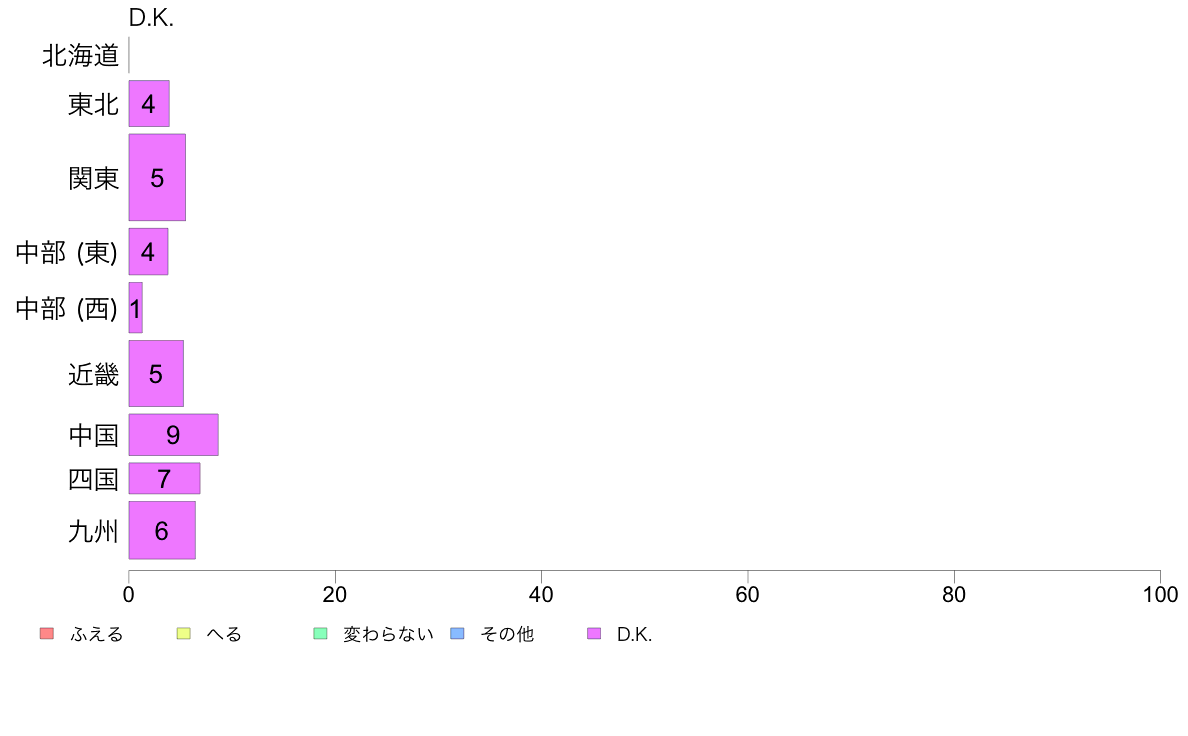Select the 四国 bar labeled 7
Image resolution: width=1188 pixels, height=736 pixels.
pos(164,478)
